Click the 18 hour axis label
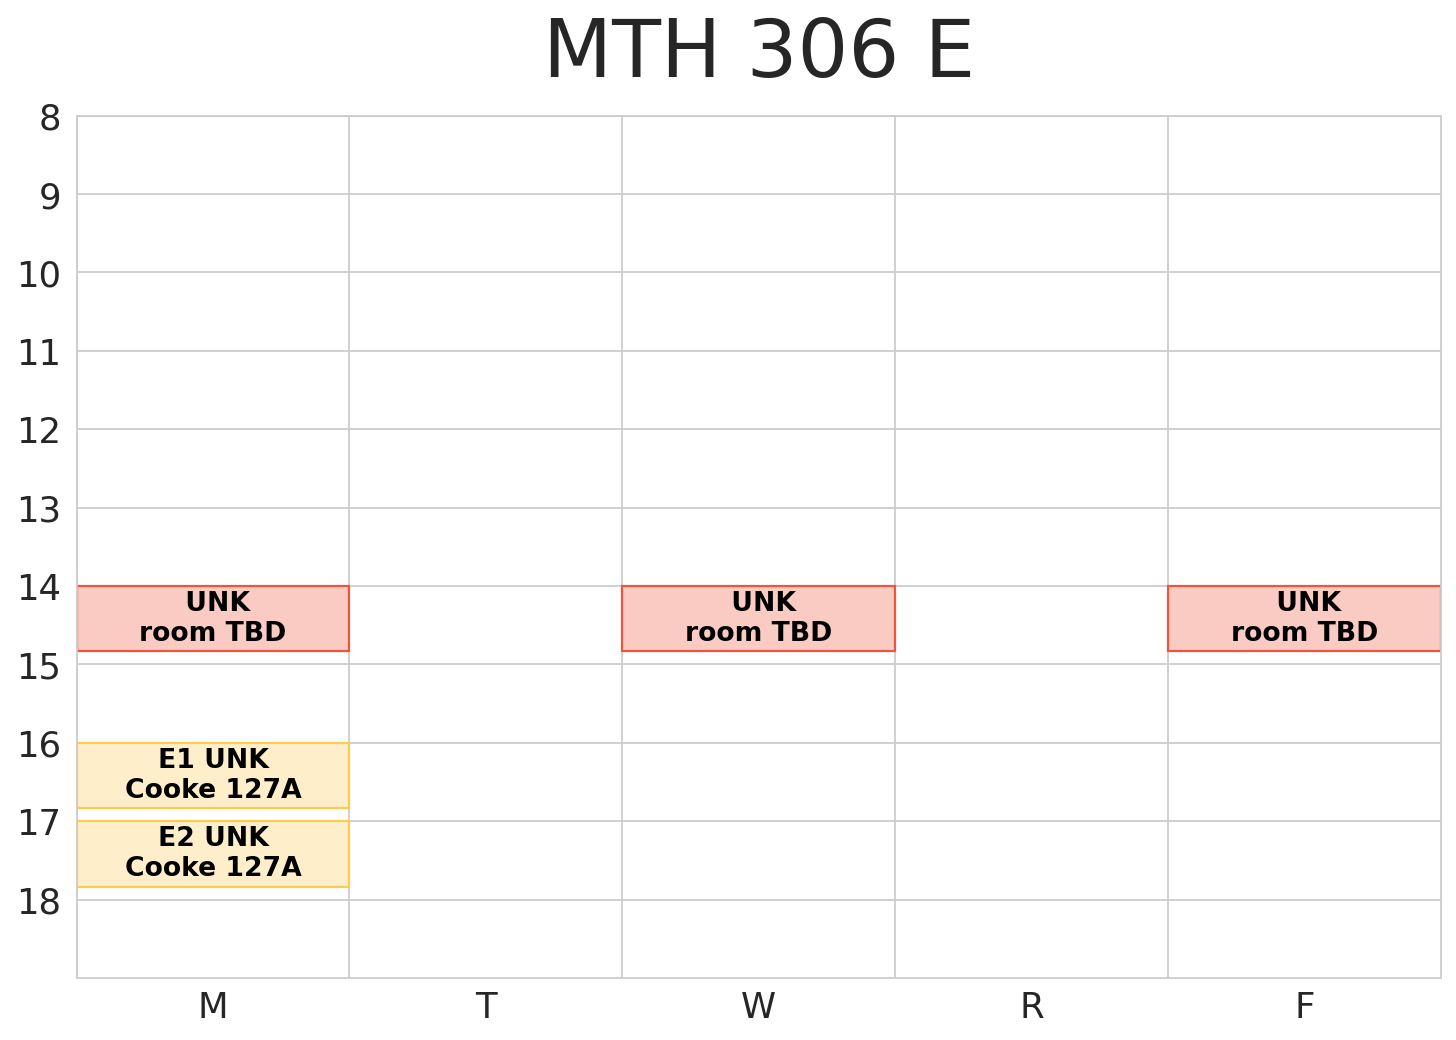1456x1040 pixels. [x=40, y=903]
